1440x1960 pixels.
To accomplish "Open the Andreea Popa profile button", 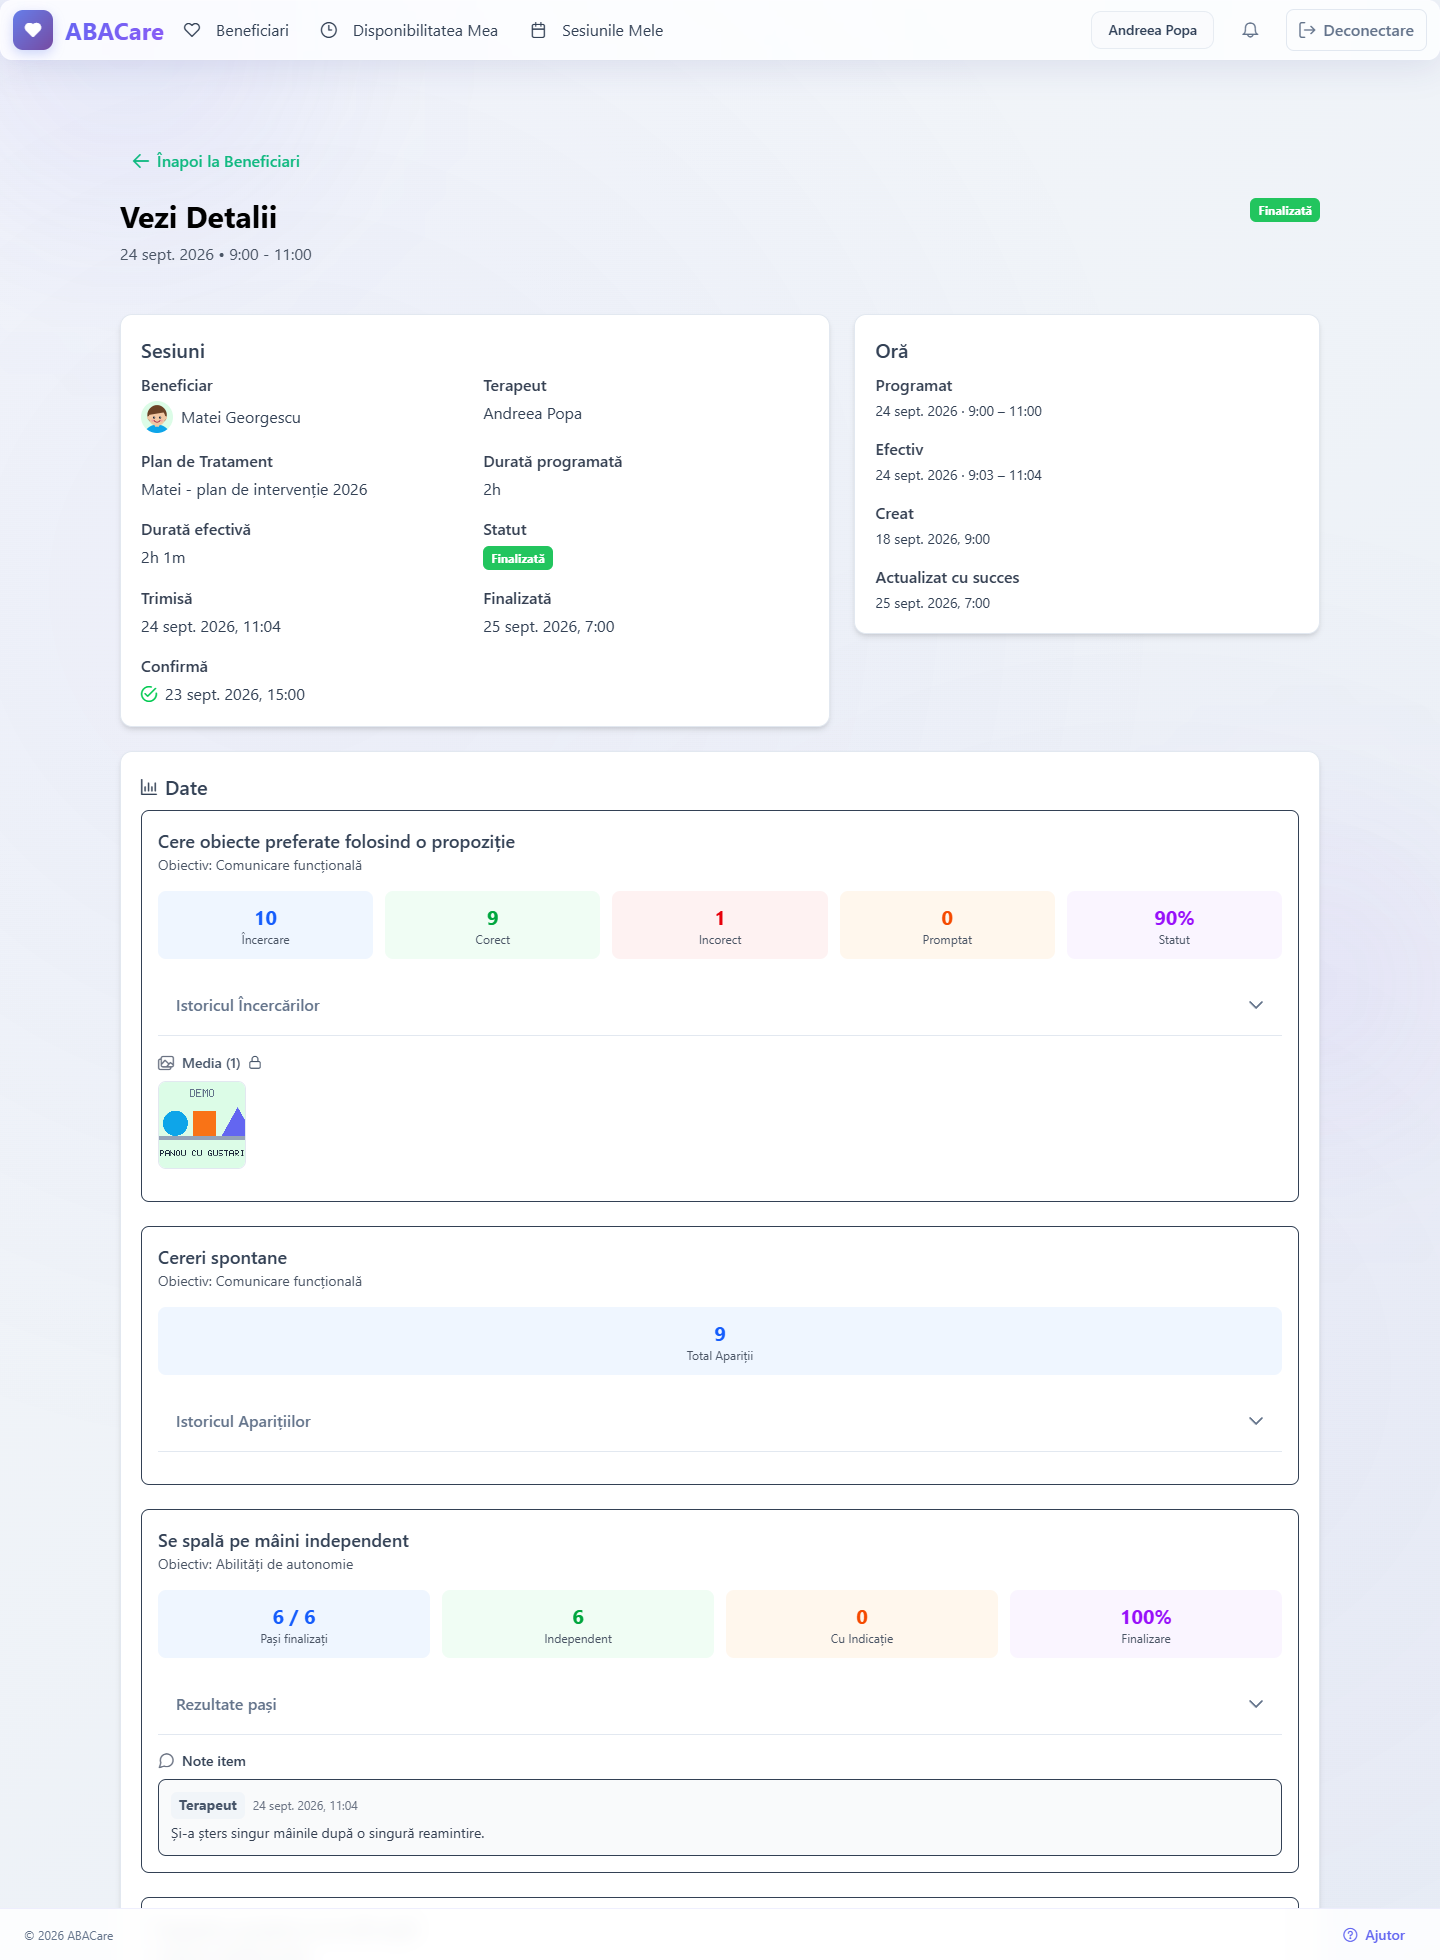I will pos(1152,30).
